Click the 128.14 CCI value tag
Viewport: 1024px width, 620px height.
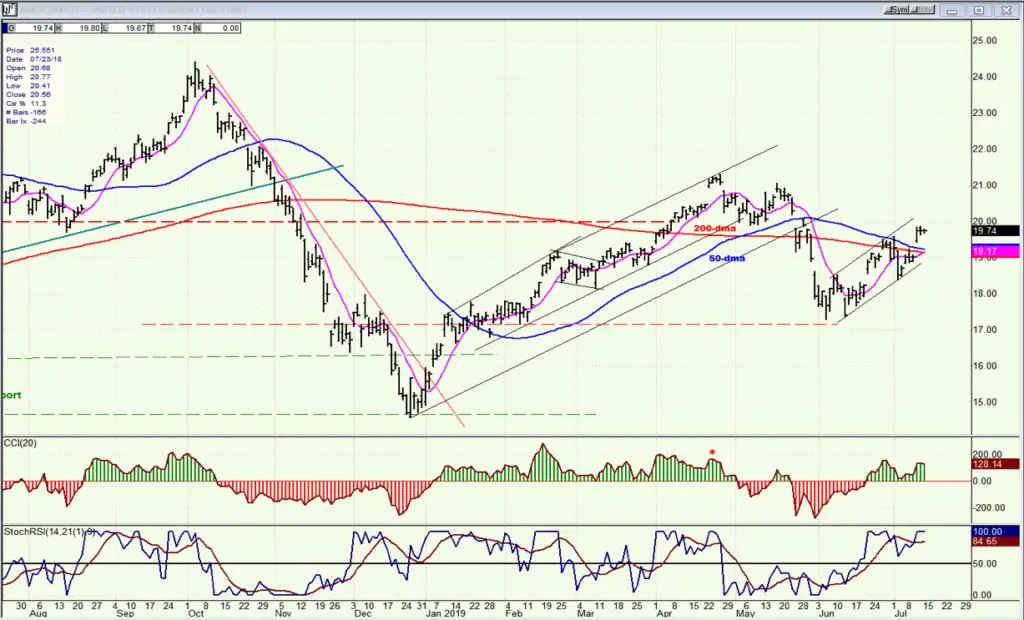pyautogui.click(x=995, y=464)
